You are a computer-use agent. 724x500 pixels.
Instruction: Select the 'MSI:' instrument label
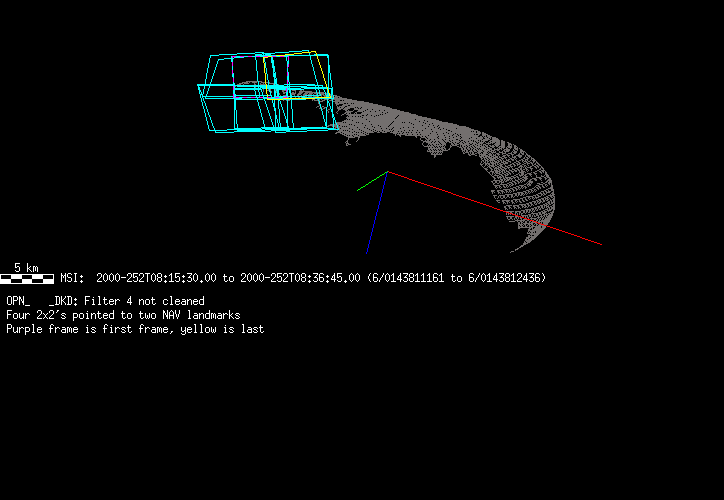[x=72, y=278]
